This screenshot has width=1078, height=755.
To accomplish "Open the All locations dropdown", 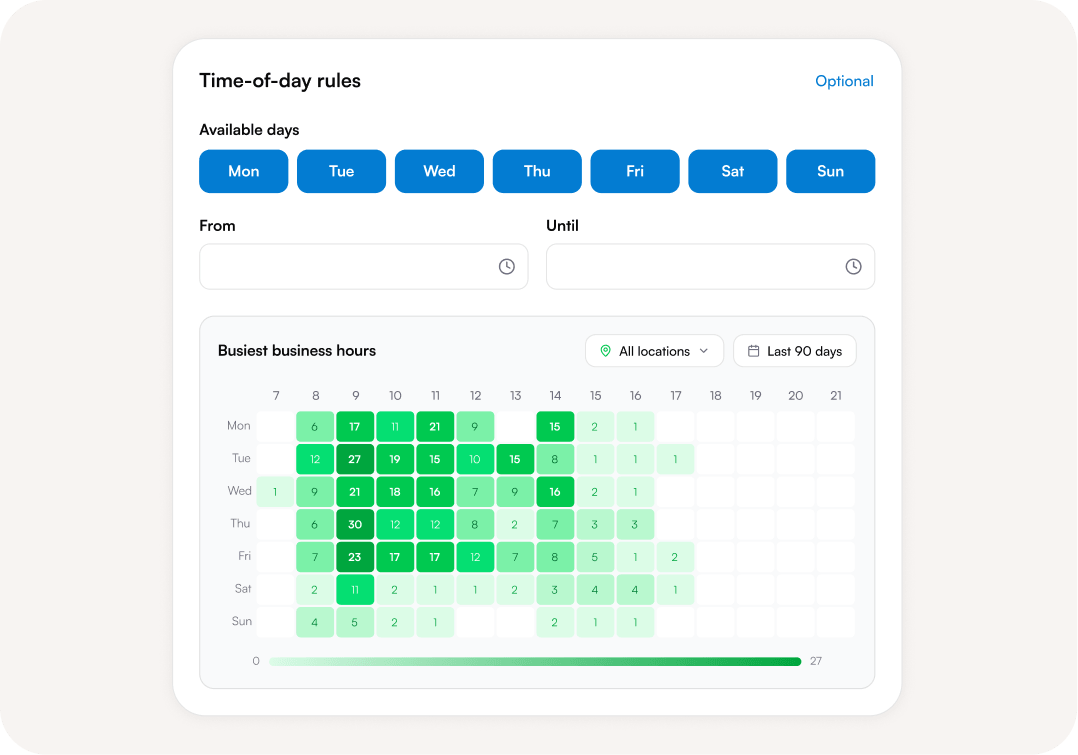I will [654, 351].
